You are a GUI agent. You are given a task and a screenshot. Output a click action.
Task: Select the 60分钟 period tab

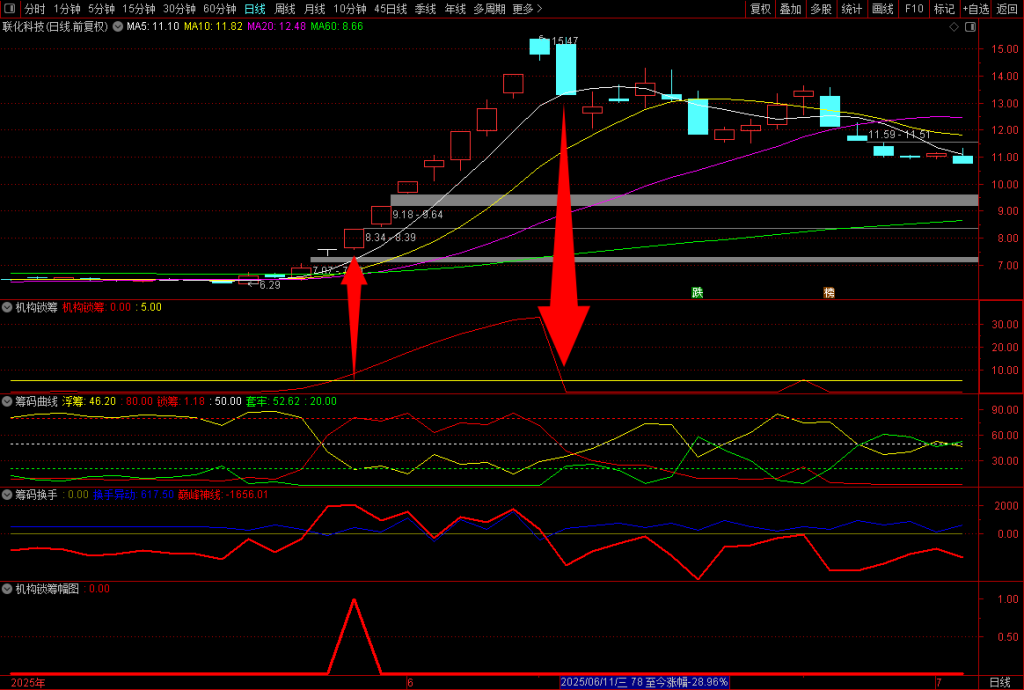click(x=219, y=9)
